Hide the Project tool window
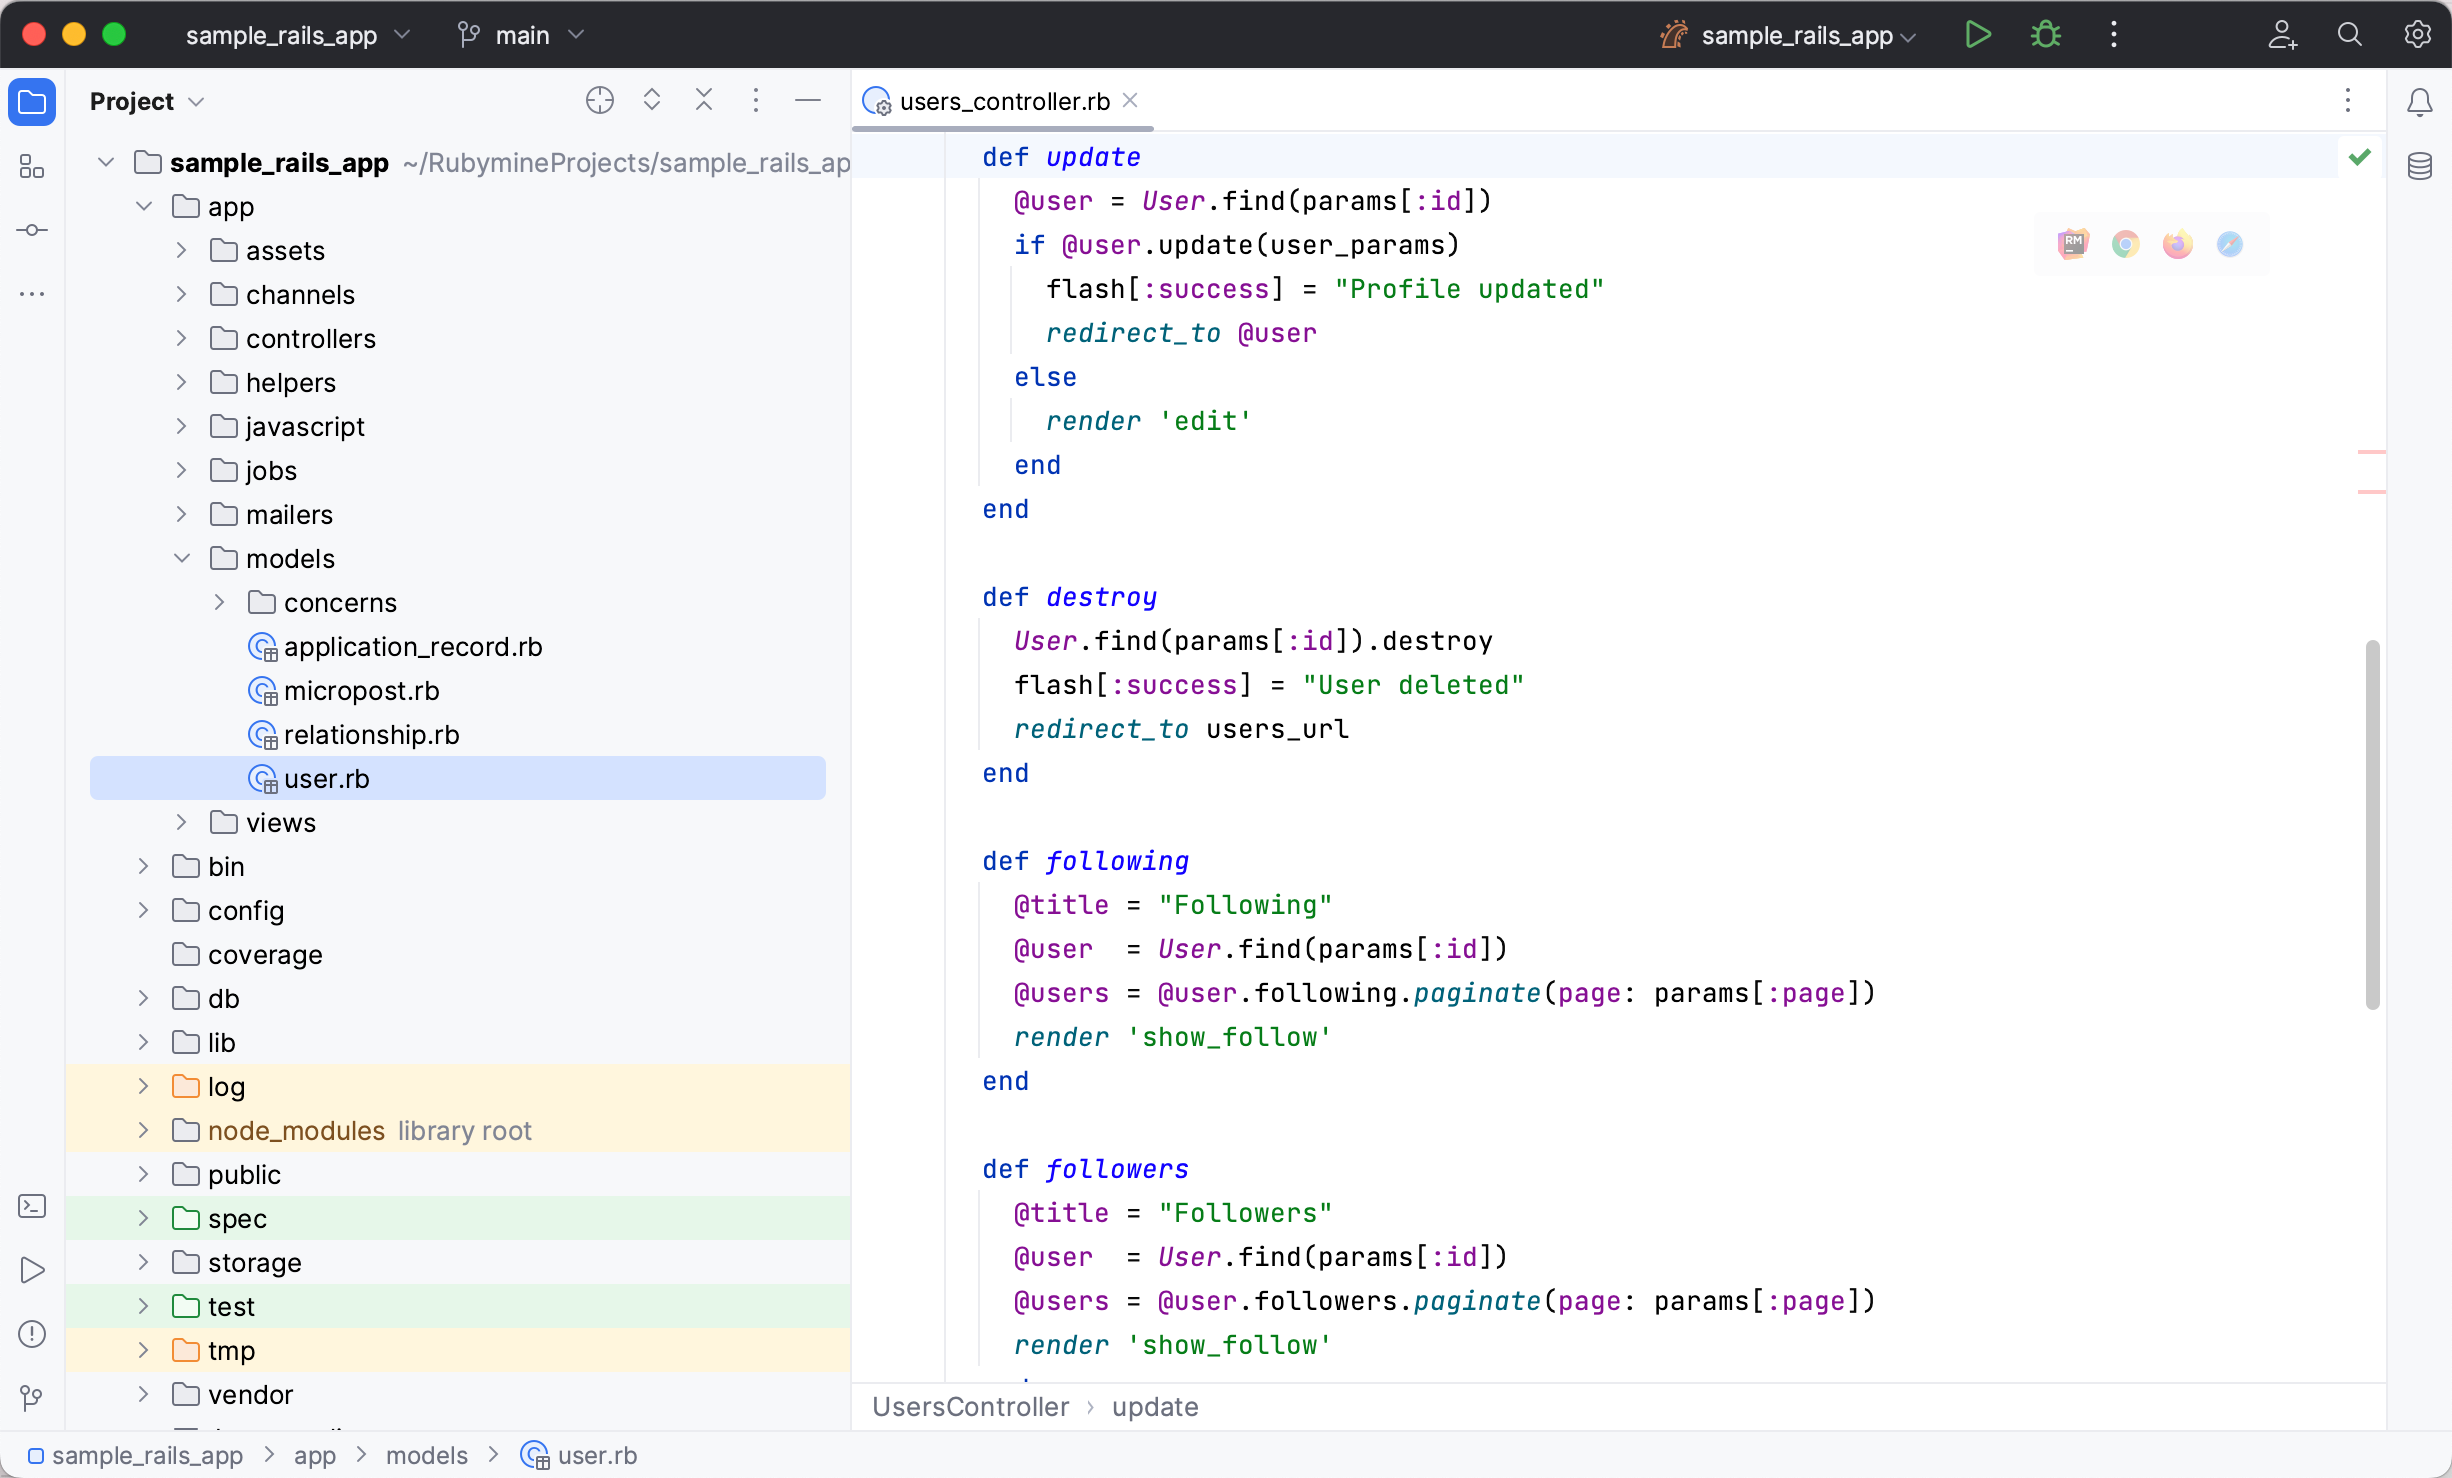 [x=807, y=101]
